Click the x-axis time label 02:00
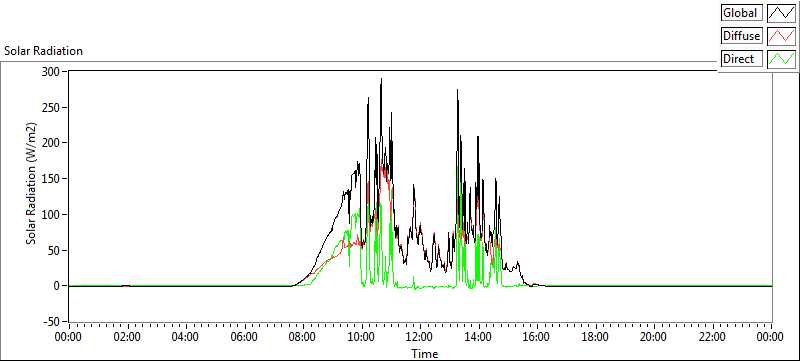The image size is (800, 361). [x=127, y=337]
